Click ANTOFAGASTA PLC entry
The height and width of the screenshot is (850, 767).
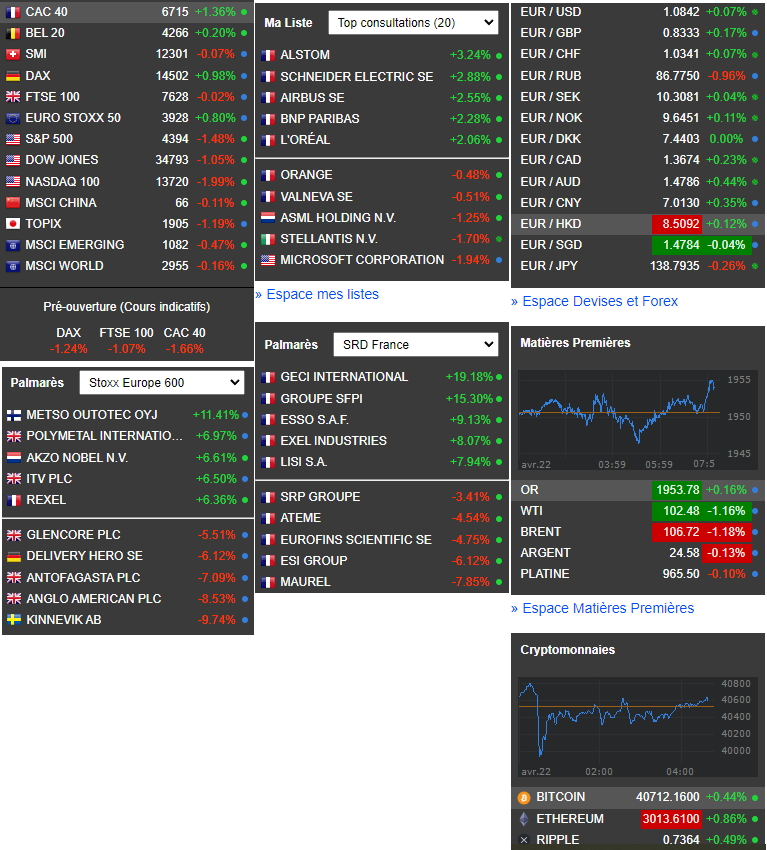point(83,578)
